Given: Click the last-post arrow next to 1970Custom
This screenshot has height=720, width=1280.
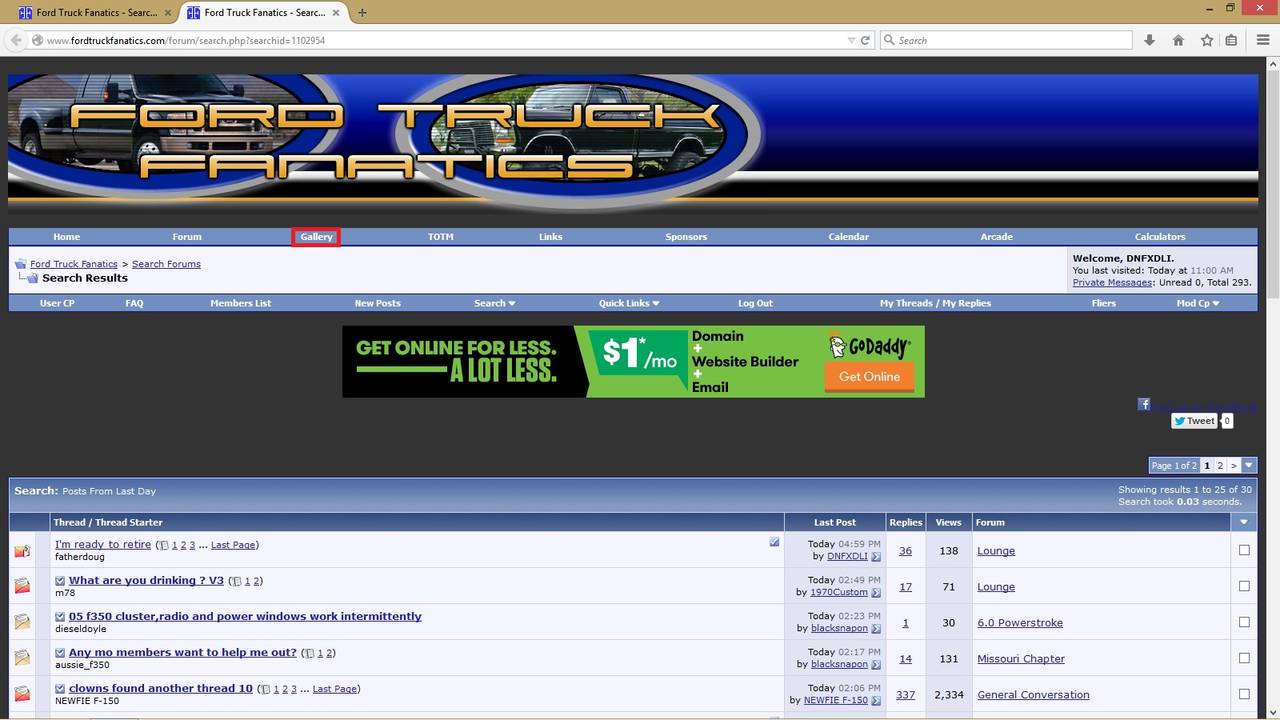Looking at the screenshot, I should (876, 593).
